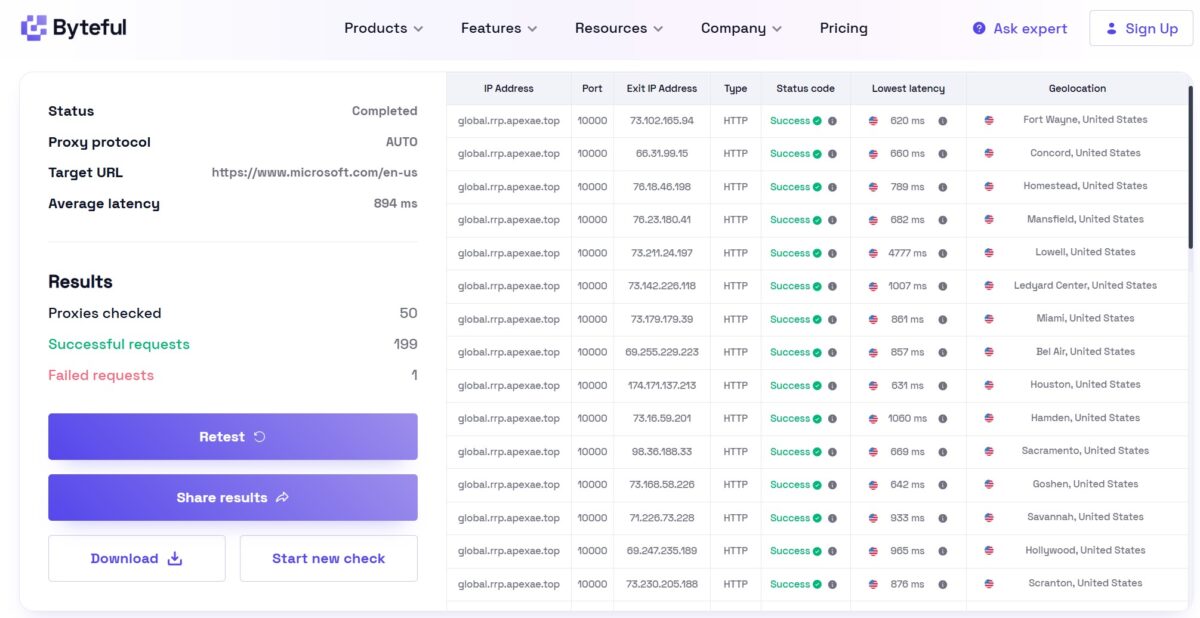
Task: Expand the Company menu
Action: [x=741, y=28]
